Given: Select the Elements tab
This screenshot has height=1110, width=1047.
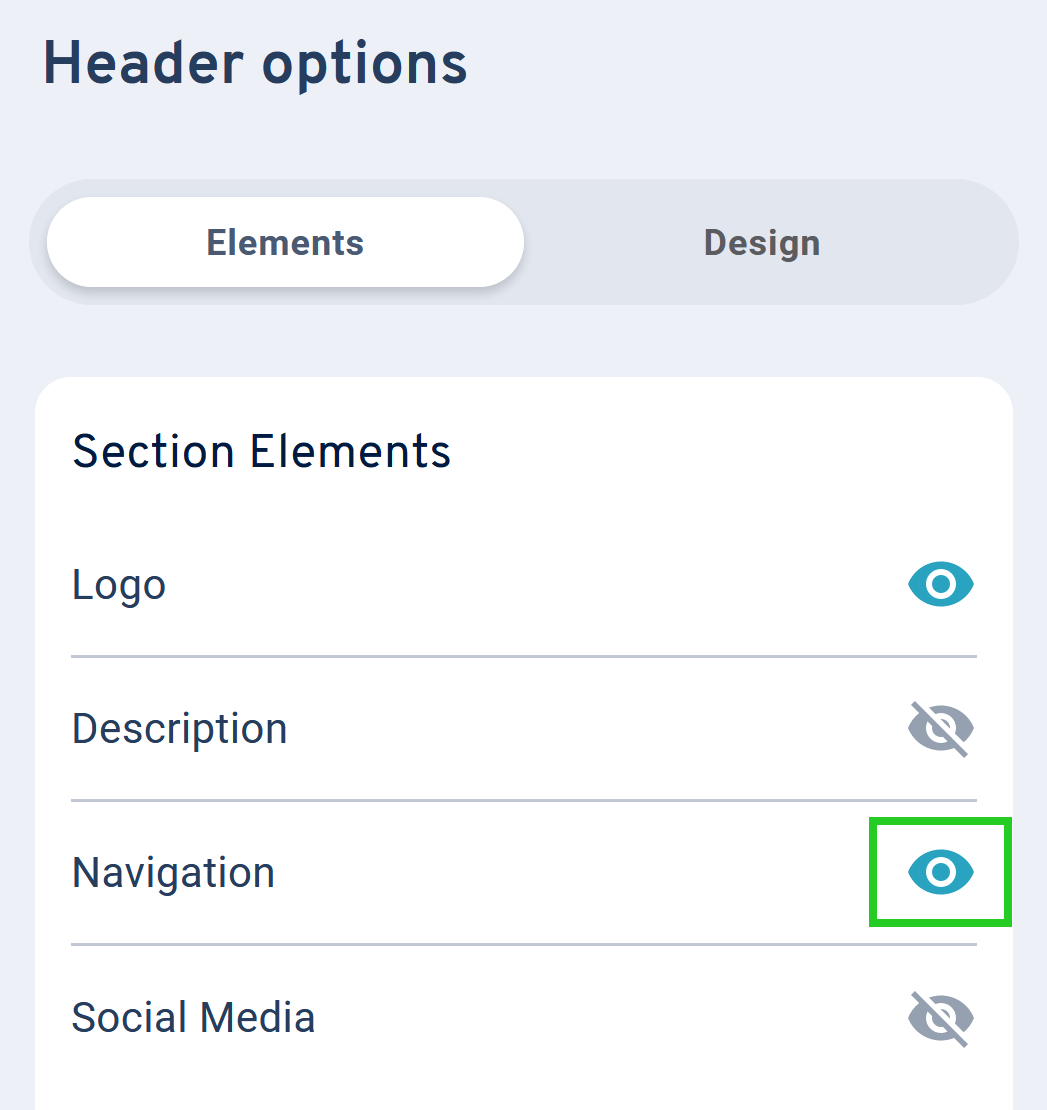Looking at the screenshot, I should coord(284,242).
